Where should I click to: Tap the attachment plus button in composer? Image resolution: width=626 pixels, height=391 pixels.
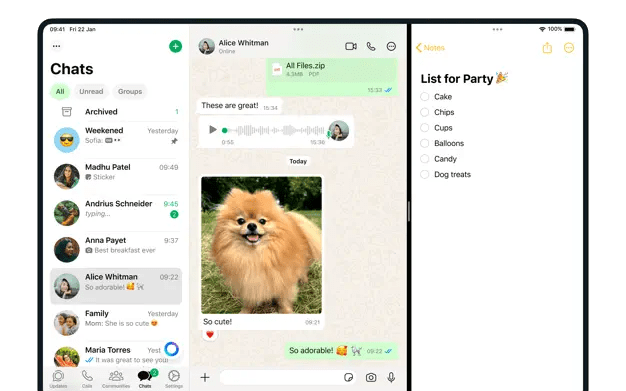pos(205,377)
